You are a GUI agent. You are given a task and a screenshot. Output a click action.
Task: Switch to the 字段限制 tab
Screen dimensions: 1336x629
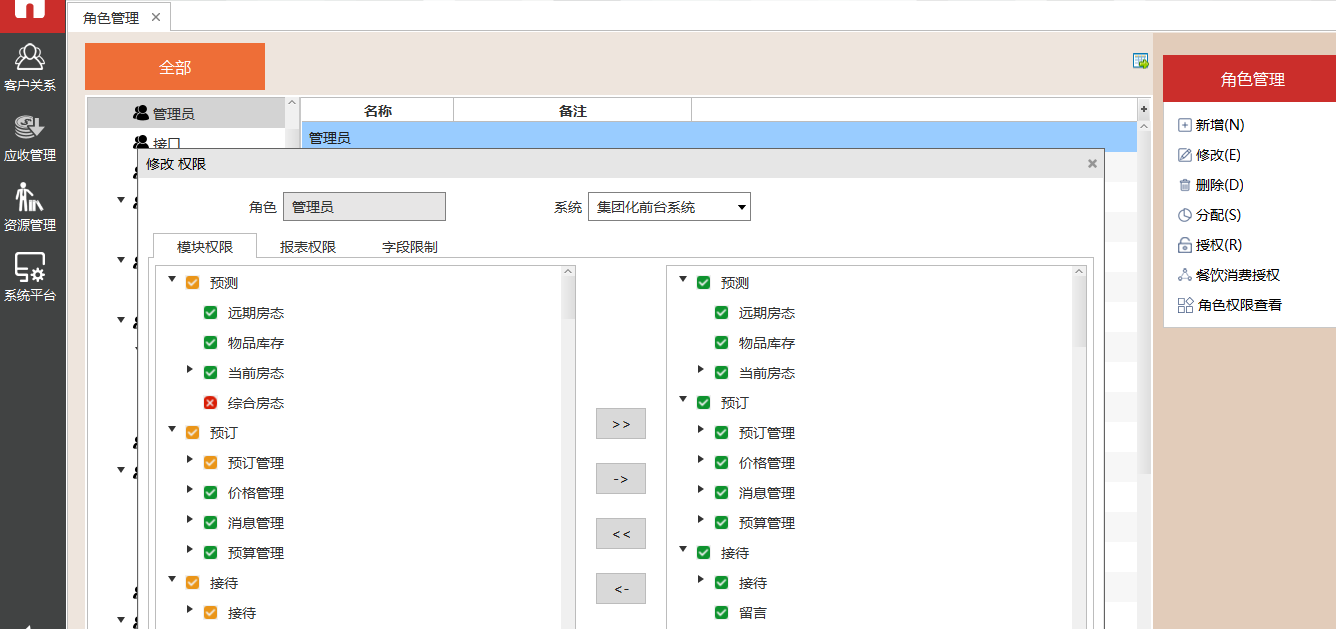pos(409,247)
